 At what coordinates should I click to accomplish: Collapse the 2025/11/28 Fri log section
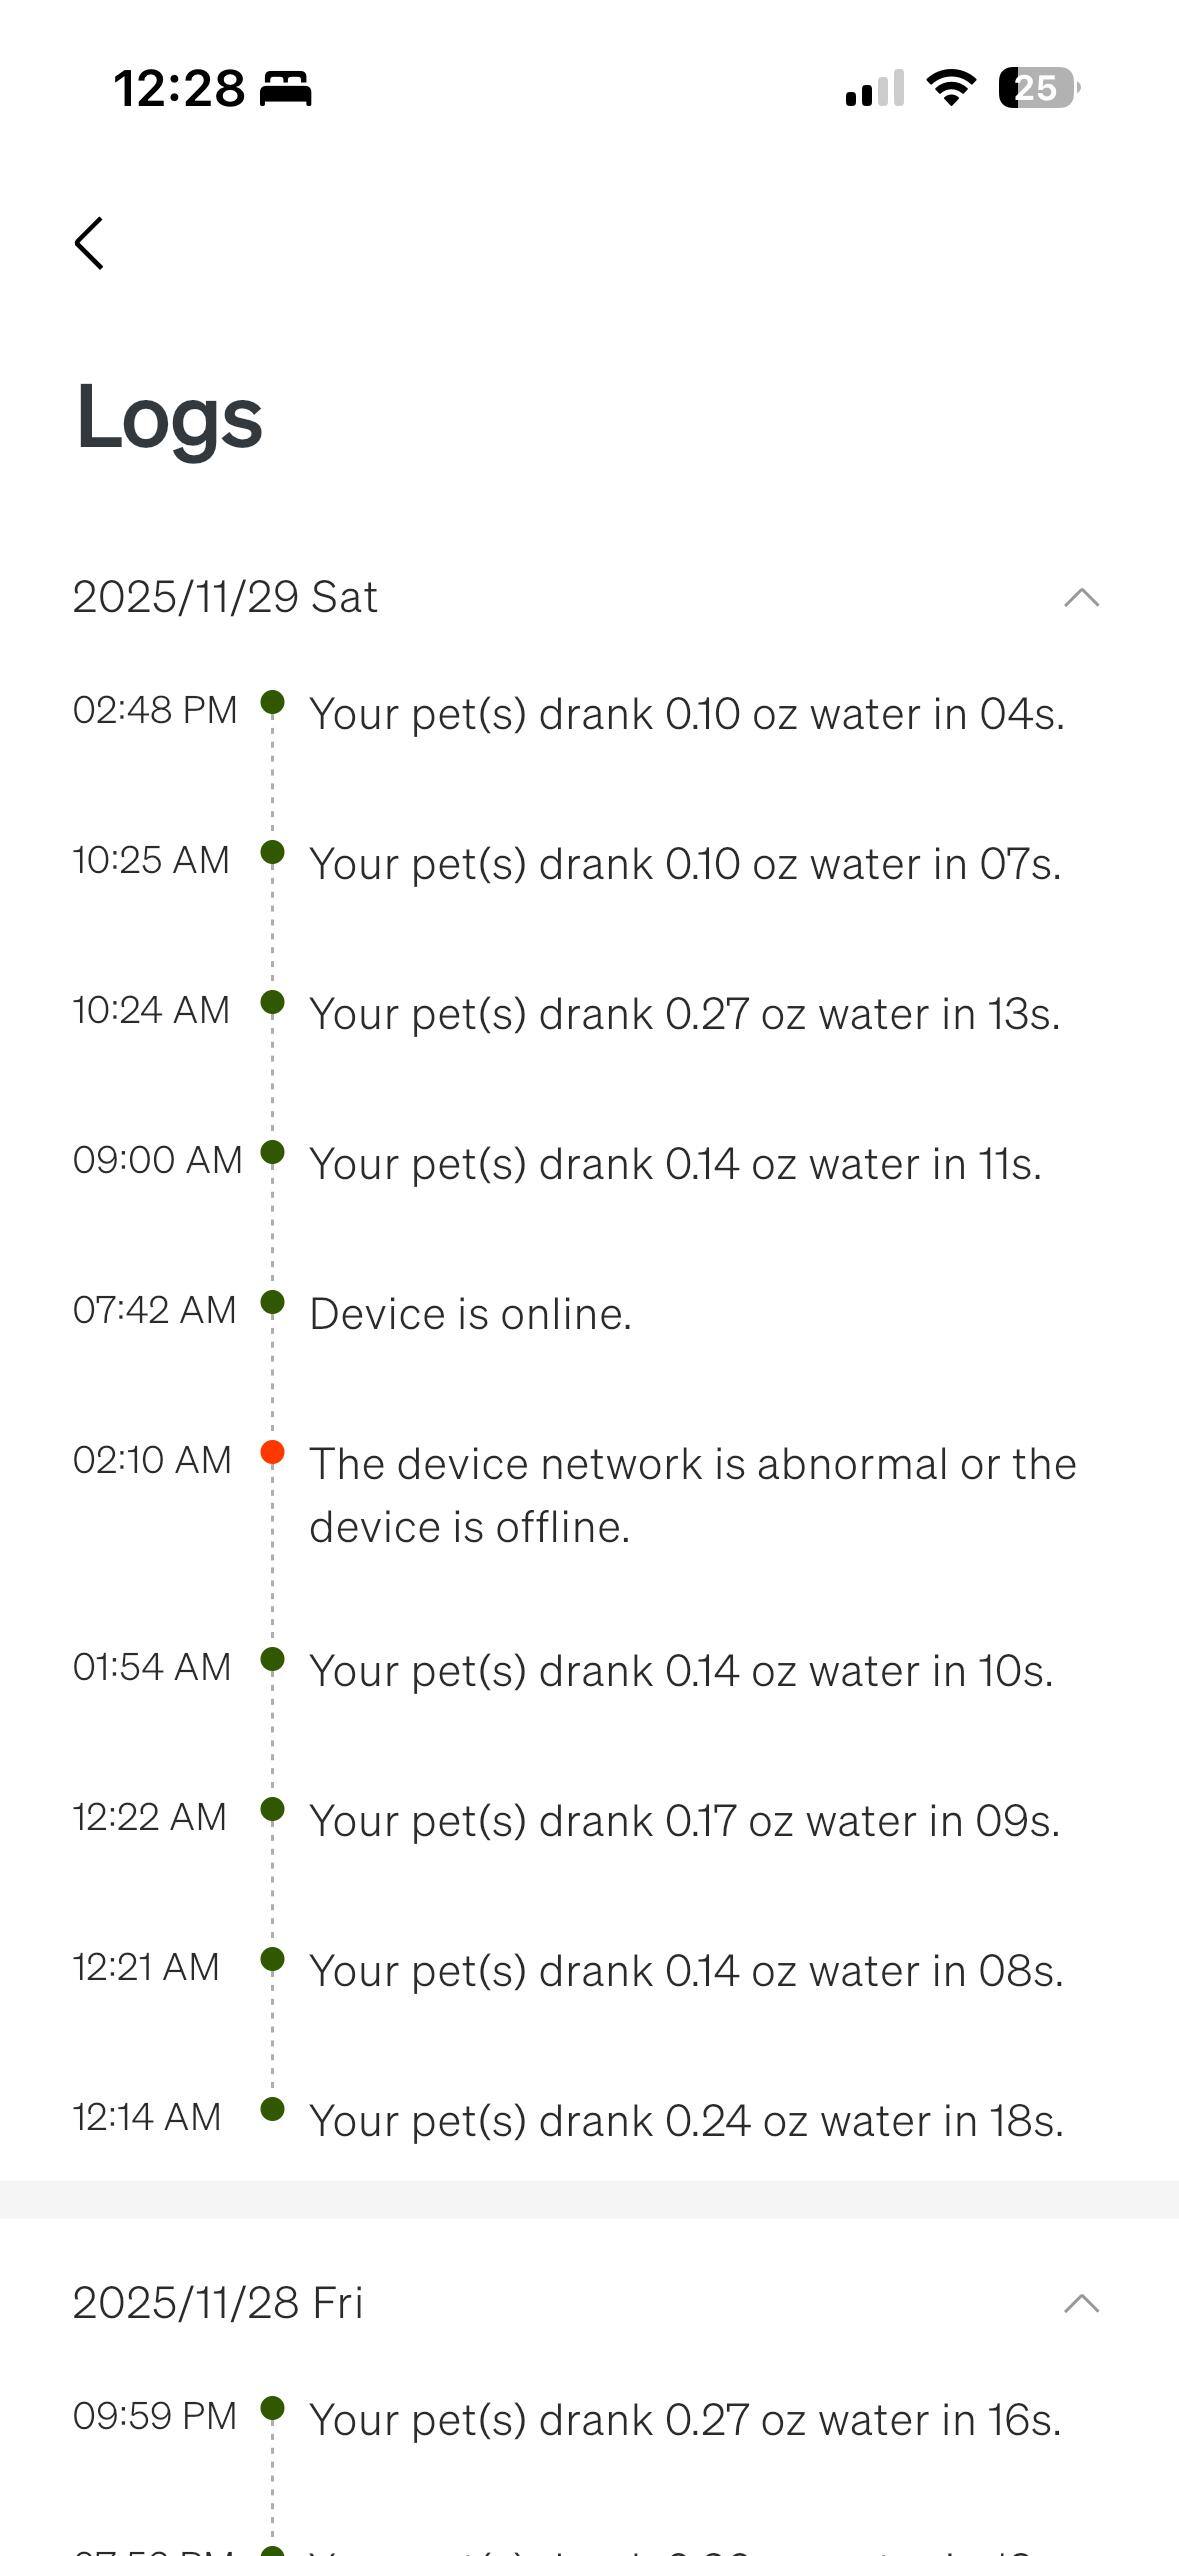pos(1081,2304)
